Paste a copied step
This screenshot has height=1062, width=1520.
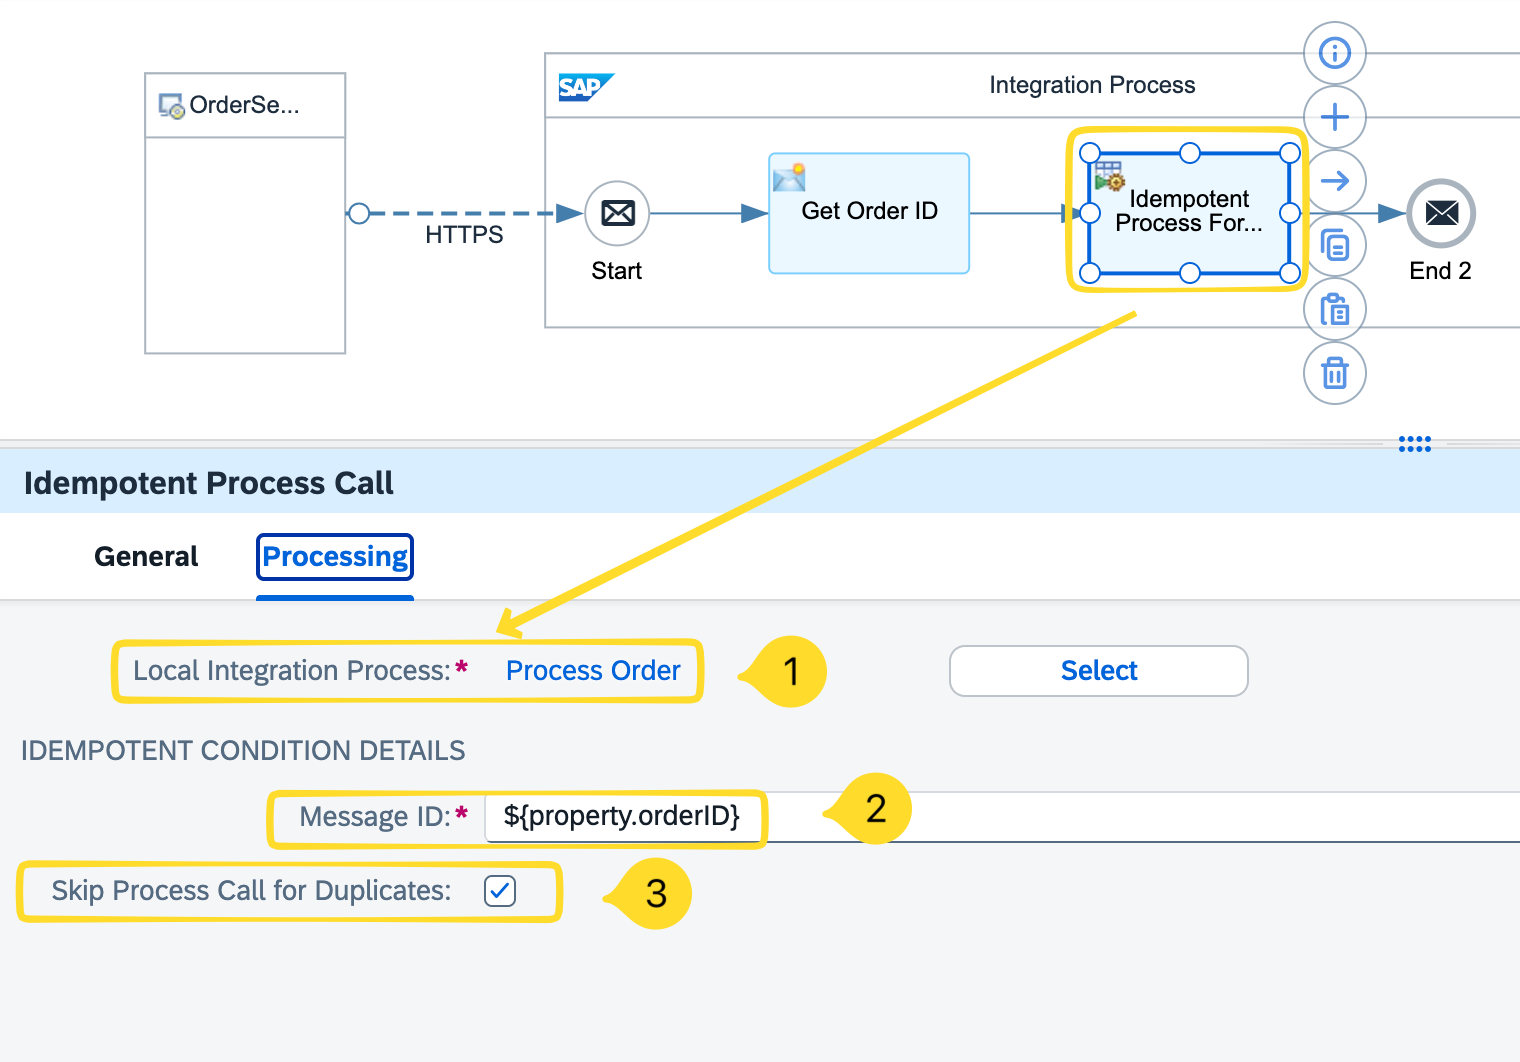(1334, 309)
